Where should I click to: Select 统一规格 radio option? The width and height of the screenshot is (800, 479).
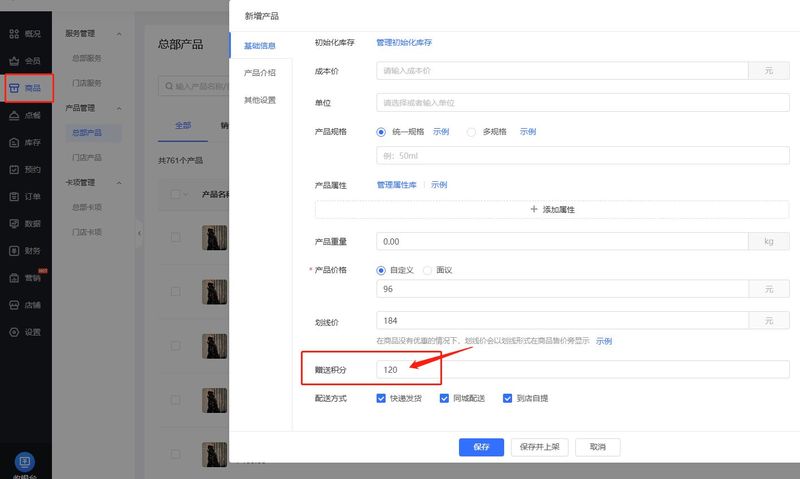click(x=381, y=132)
